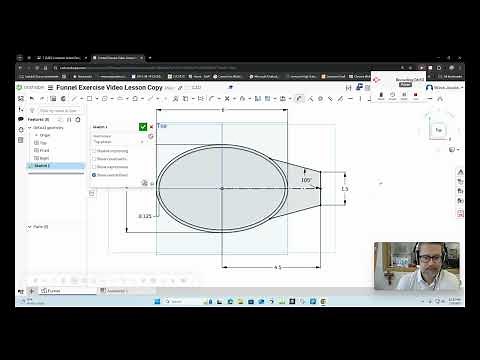480x360 pixels.
Task: Click the 1.5 dimension value
Action: point(344,189)
